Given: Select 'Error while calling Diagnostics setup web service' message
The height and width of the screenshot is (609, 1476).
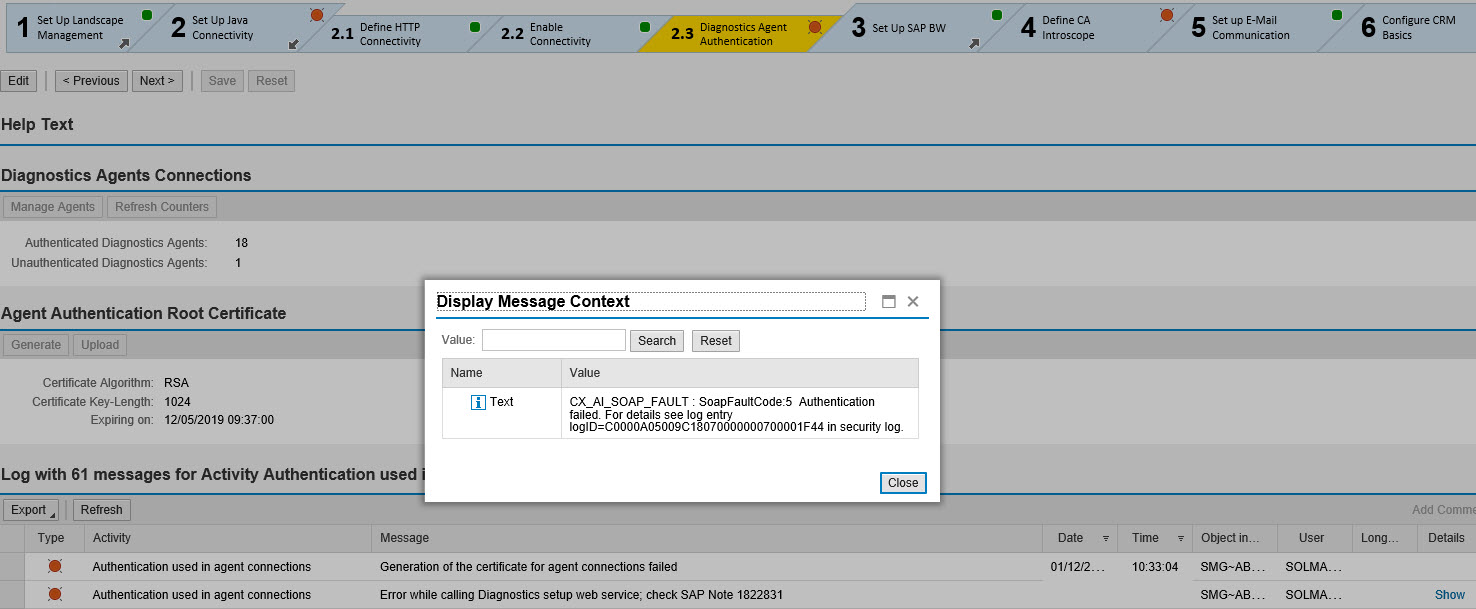Looking at the screenshot, I should pyautogui.click(x=581, y=595).
